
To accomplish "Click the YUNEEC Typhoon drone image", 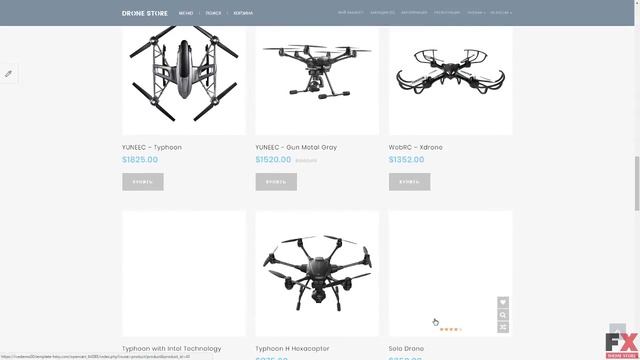I will [184, 80].
